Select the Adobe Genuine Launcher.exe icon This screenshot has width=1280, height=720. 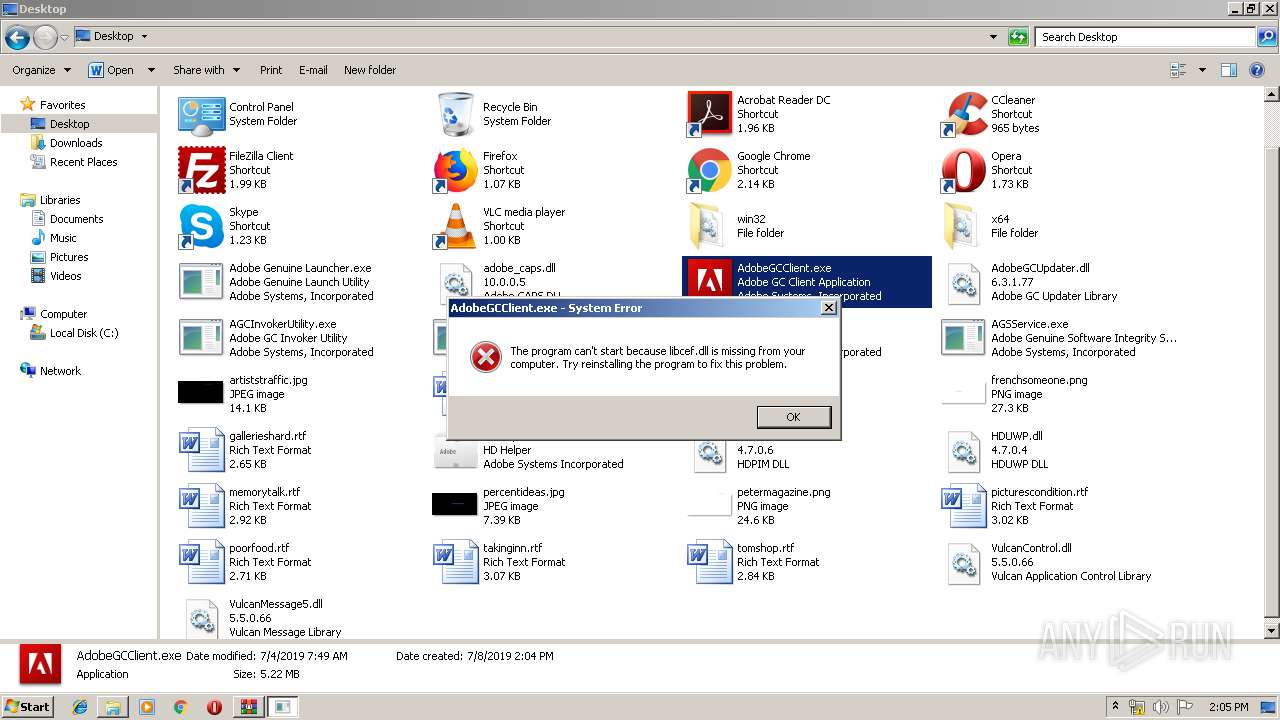tap(201, 282)
